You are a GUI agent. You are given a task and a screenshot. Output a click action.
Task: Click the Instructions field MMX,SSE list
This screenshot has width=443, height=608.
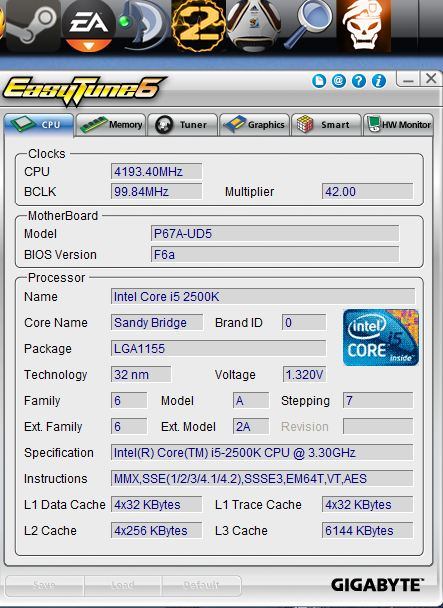point(262,478)
